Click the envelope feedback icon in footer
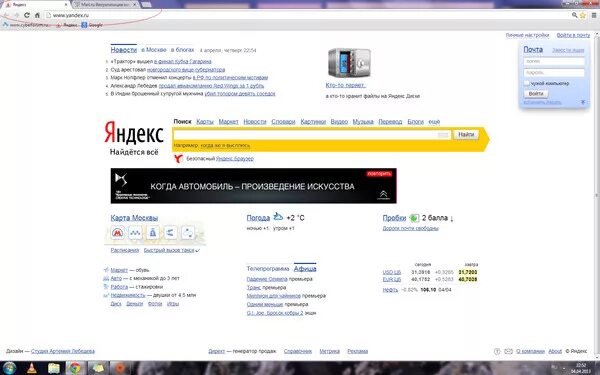 (x=508, y=351)
